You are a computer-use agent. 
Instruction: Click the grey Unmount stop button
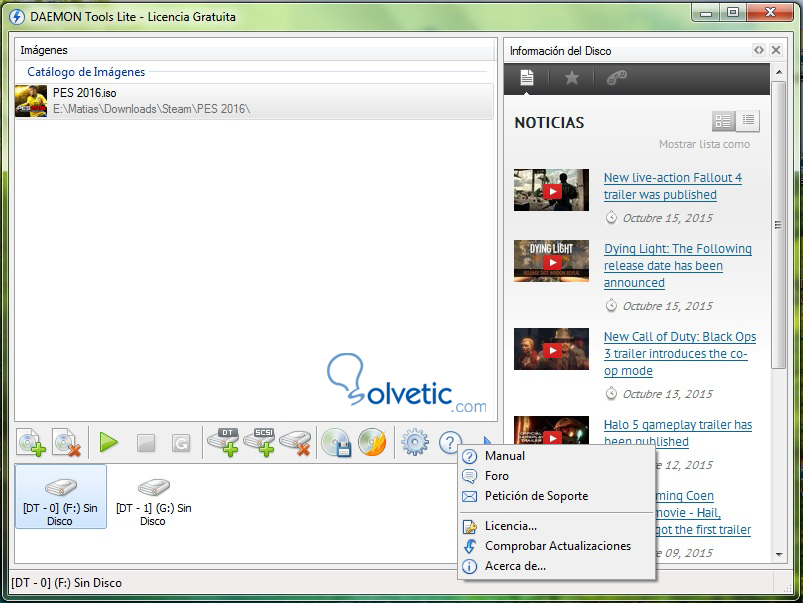146,443
